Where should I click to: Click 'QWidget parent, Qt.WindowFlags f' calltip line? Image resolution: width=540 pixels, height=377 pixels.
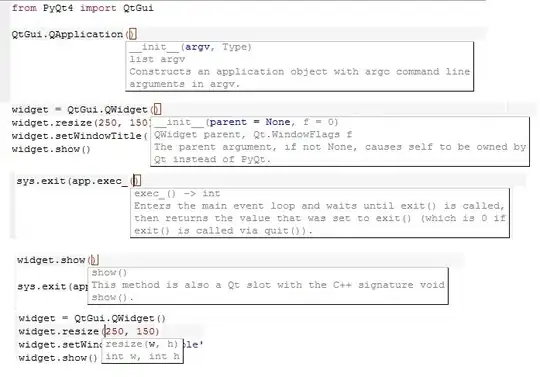(x=253, y=134)
